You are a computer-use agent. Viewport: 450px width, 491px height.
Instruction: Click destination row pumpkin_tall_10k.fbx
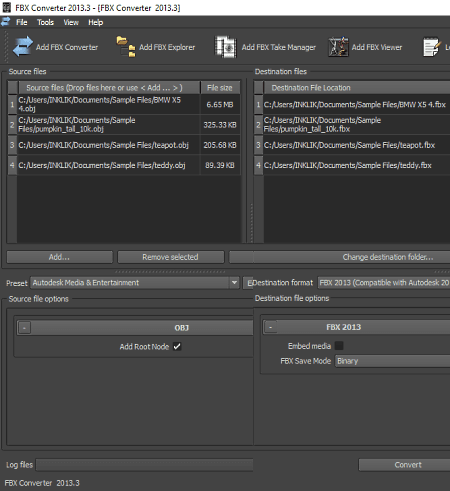click(356, 125)
